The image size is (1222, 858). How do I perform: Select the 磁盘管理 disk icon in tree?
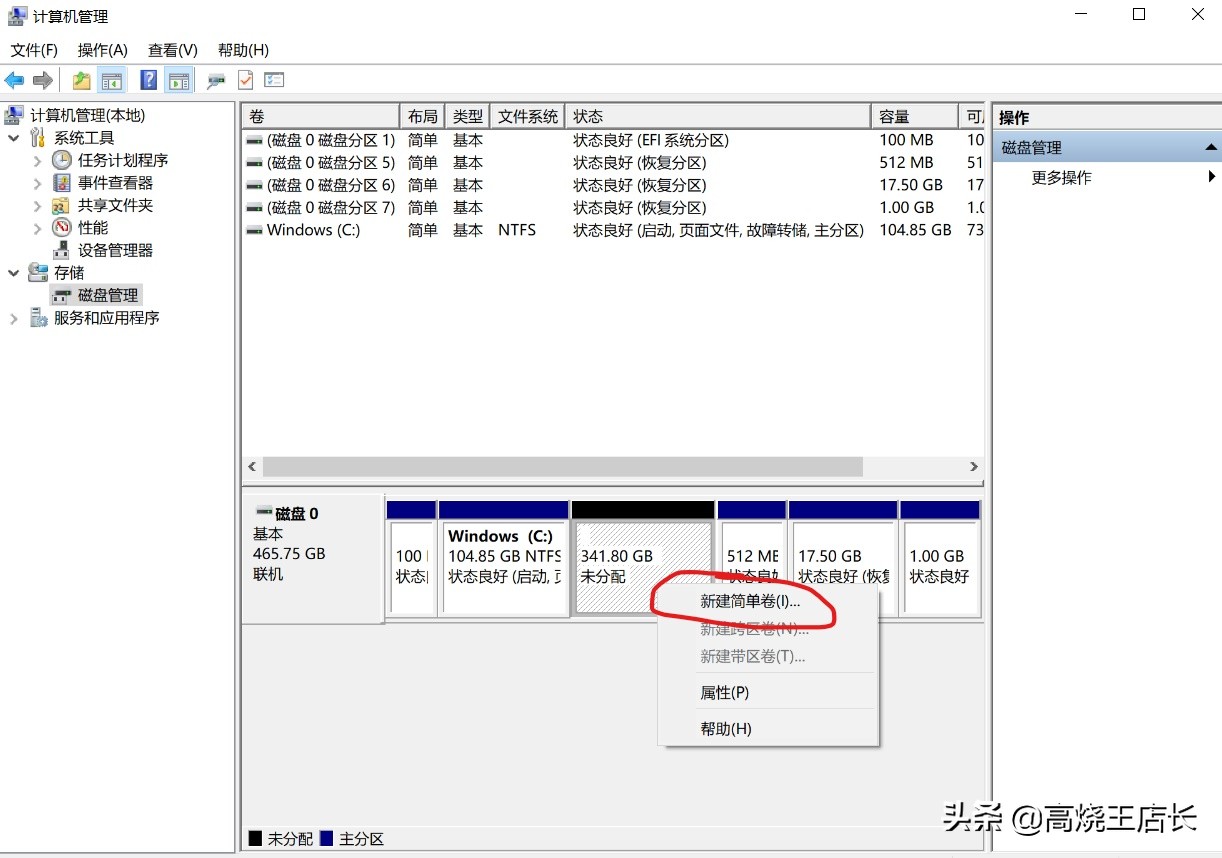coord(62,295)
